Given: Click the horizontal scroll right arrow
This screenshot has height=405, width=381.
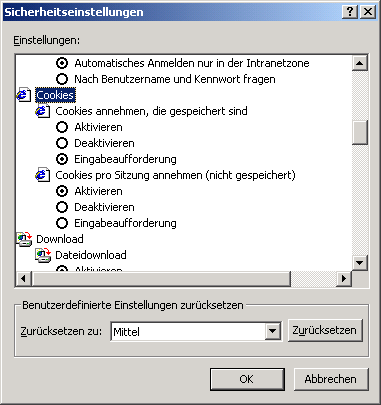Looking at the screenshot, I should [x=344, y=278].
